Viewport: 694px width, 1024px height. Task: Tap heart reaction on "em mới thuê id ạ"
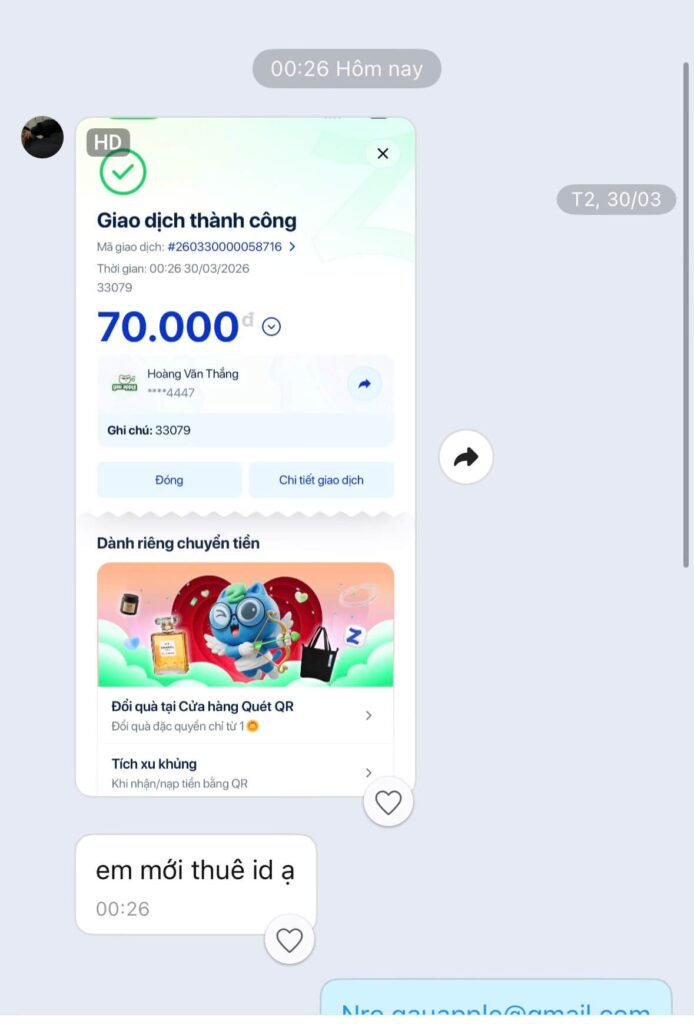pos(289,940)
